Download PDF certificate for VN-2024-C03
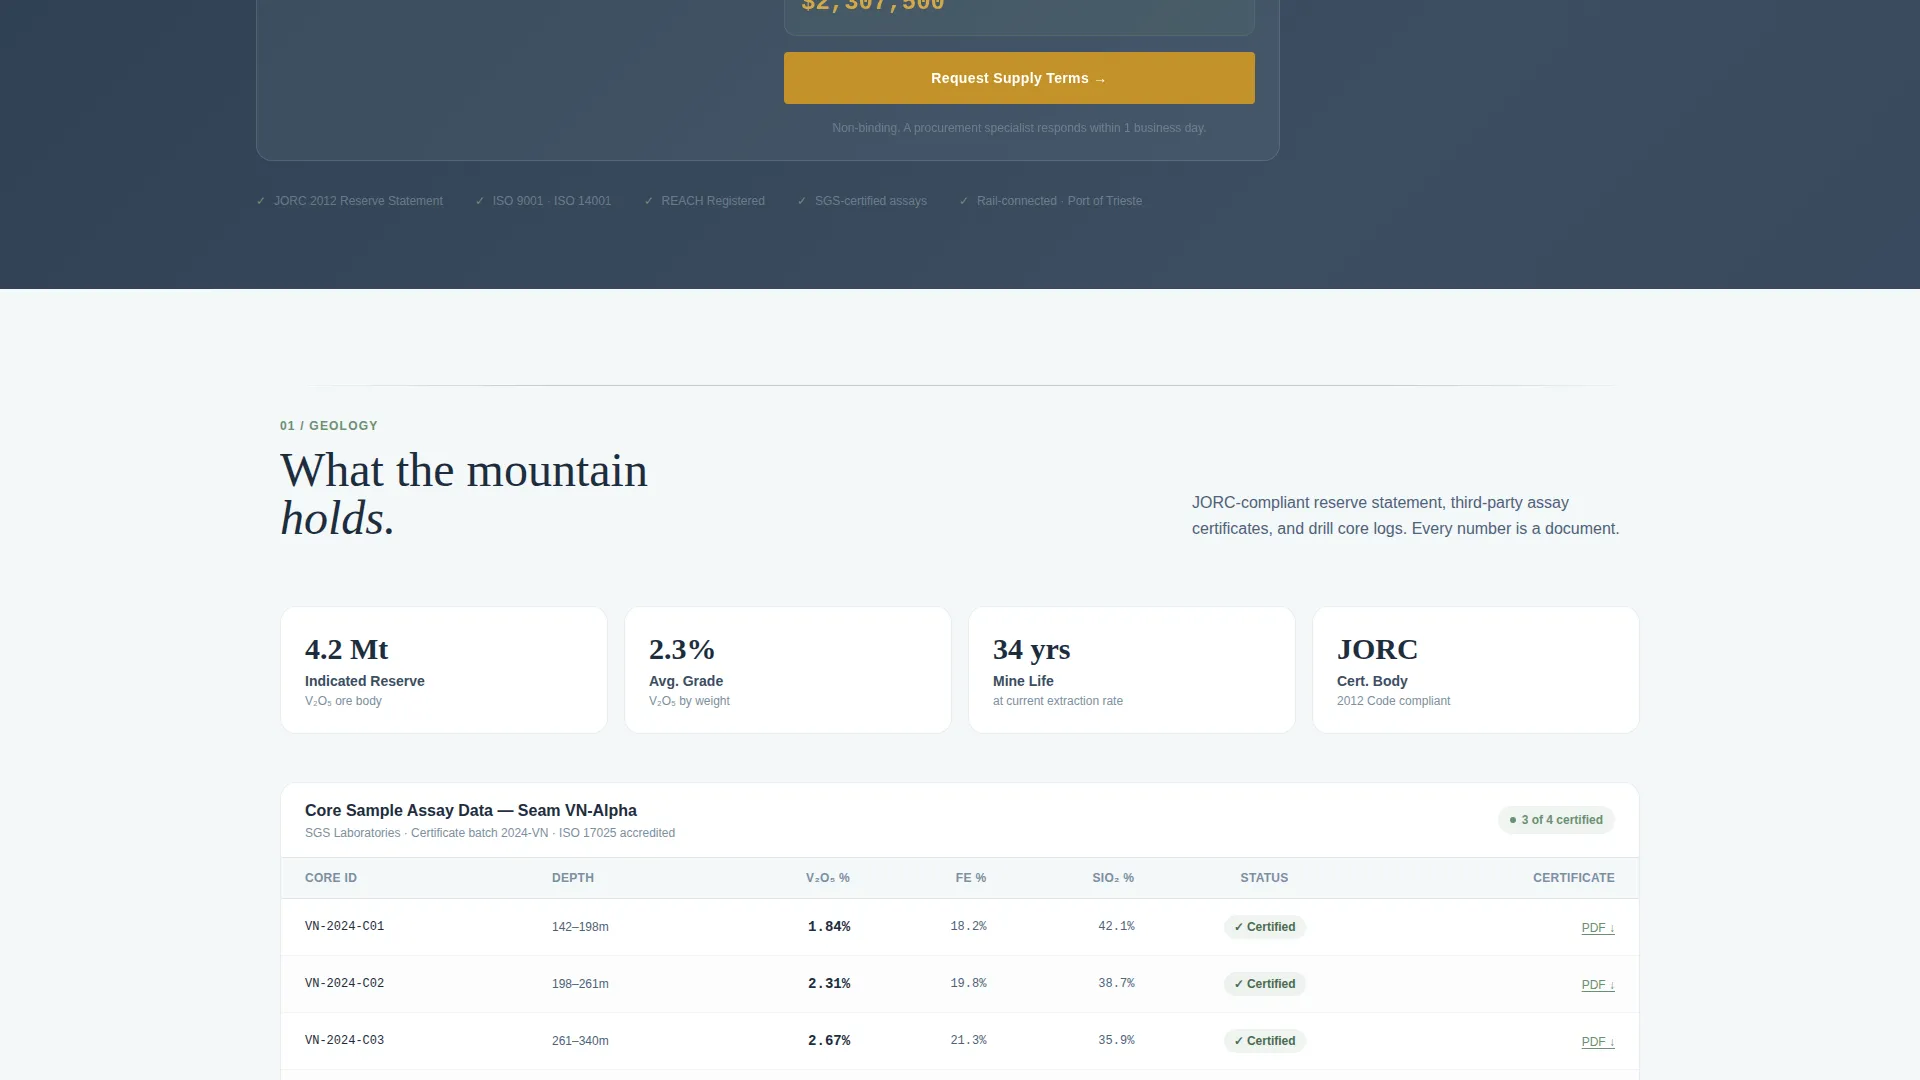Image resolution: width=1920 pixels, height=1080 pixels. pyautogui.click(x=1597, y=1042)
